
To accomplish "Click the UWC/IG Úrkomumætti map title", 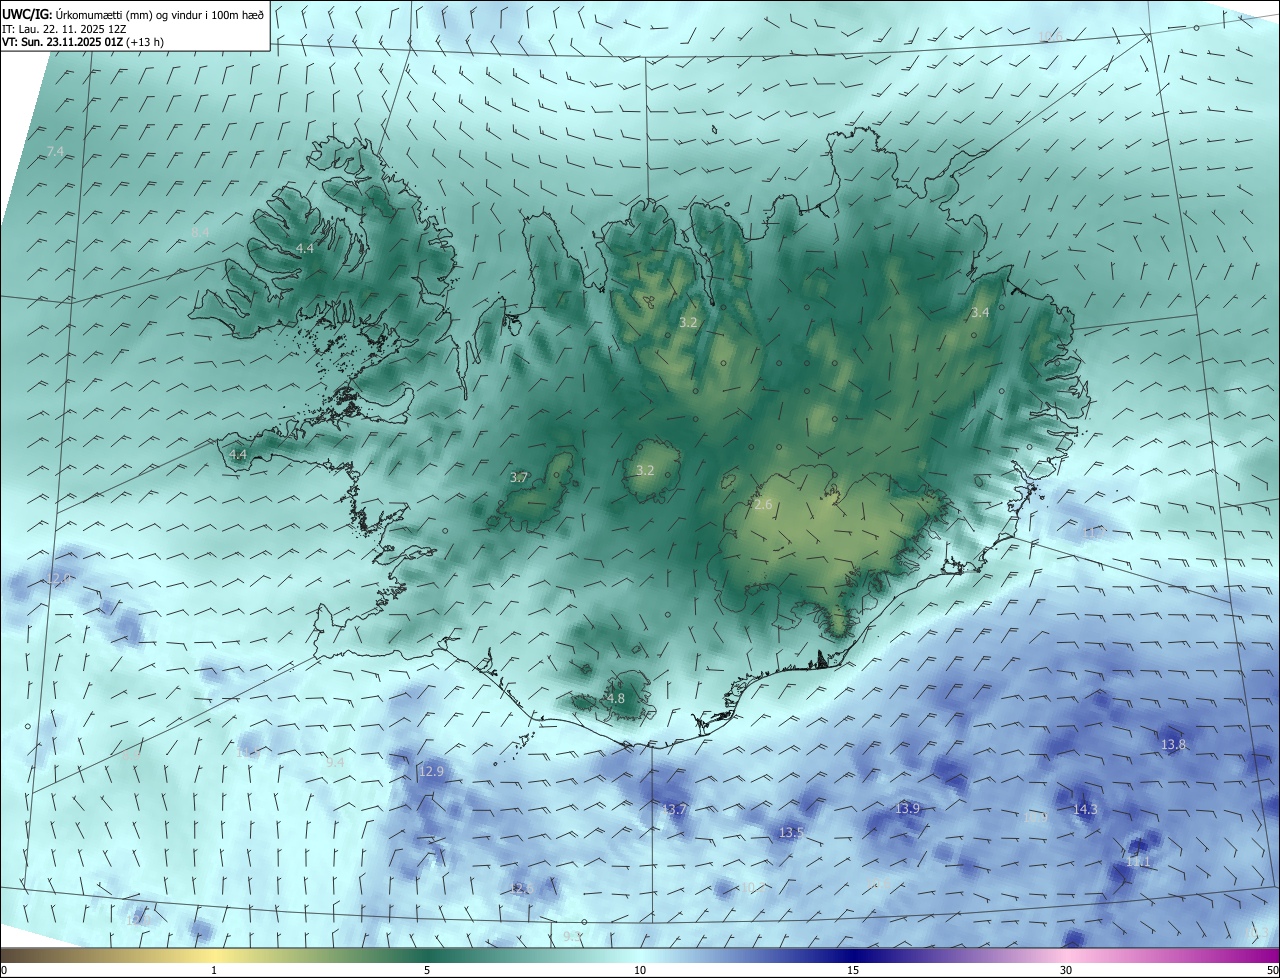I will tap(133, 14).
